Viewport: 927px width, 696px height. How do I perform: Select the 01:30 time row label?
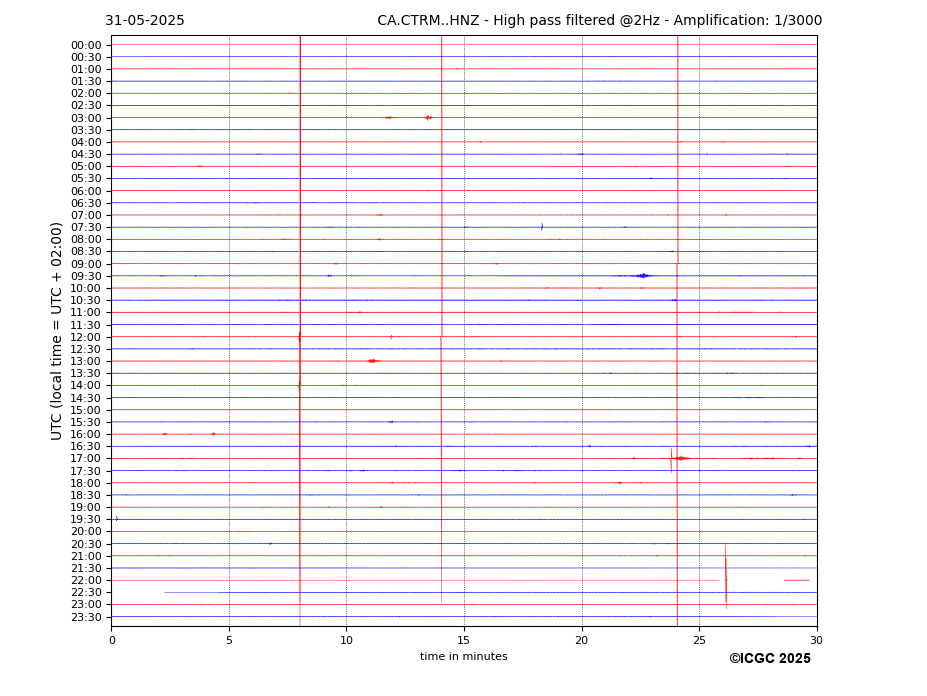tap(86, 82)
